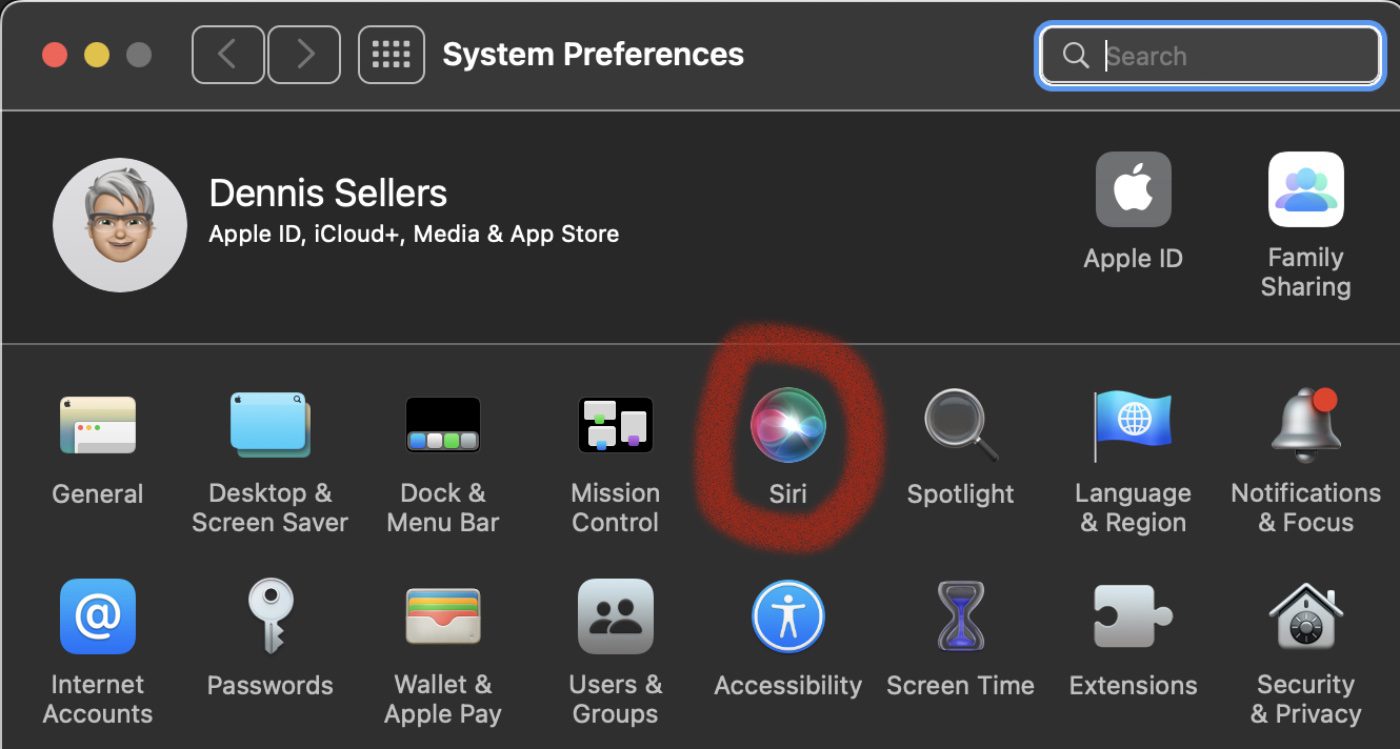Image resolution: width=1400 pixels, height=749 pixels.
Task: Open Internet Accounts preferences
Action: (97, 616)
